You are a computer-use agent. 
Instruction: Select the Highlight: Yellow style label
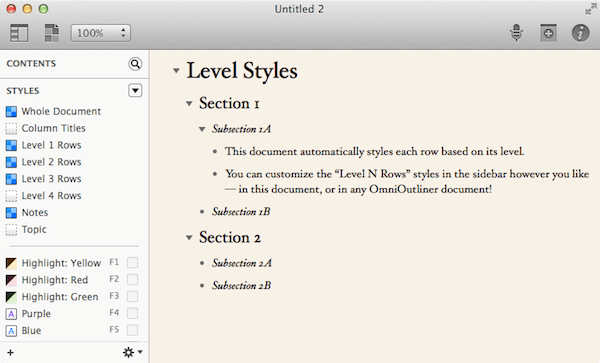point(61,263)
